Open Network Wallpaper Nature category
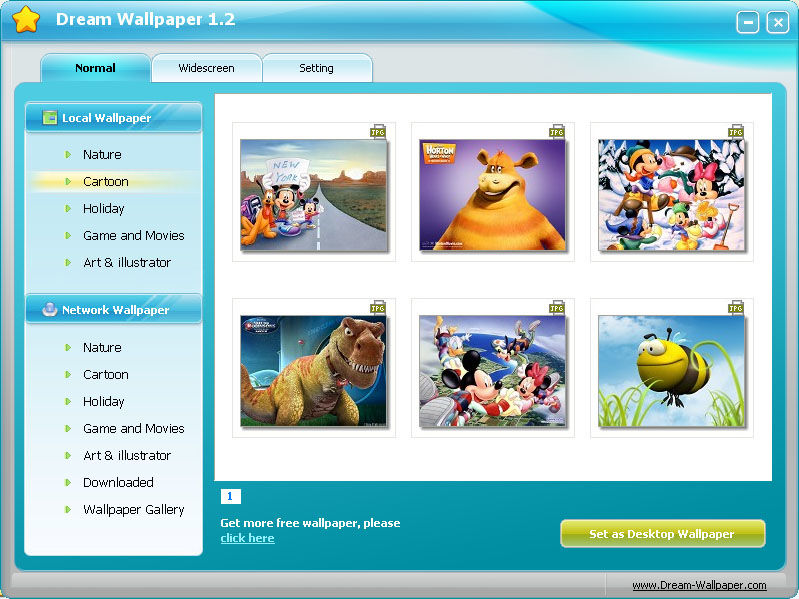This screenshot has width=799, height=599. (x=102, y=347)
